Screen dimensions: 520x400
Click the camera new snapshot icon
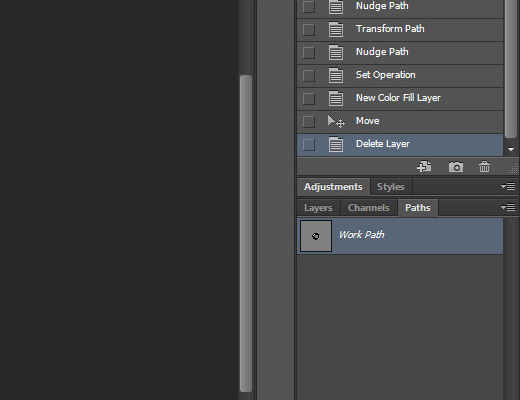456,167
